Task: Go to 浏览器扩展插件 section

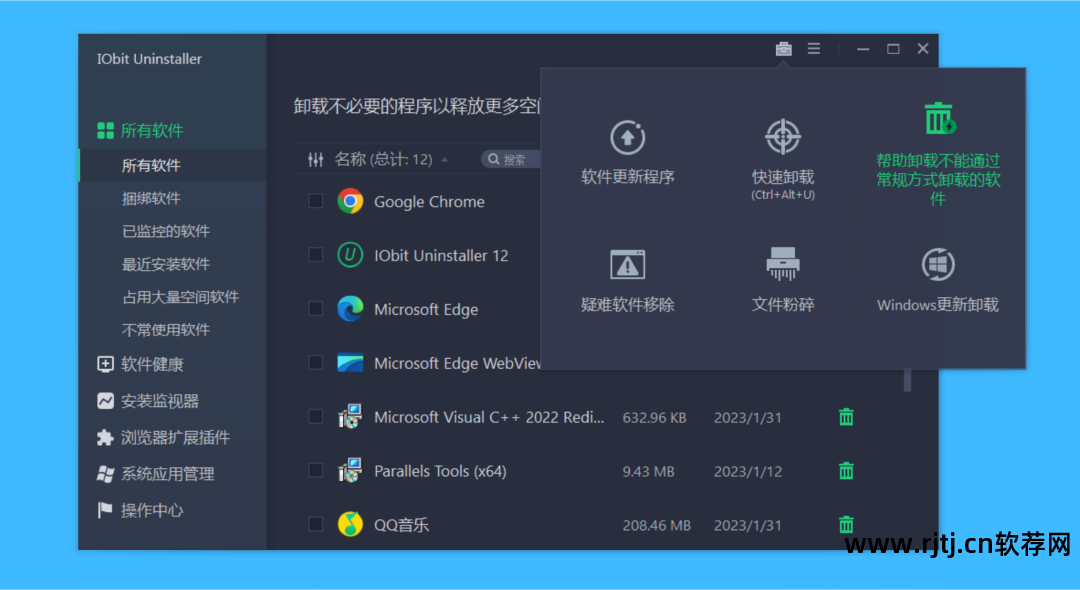Action: tap(163, 437)
